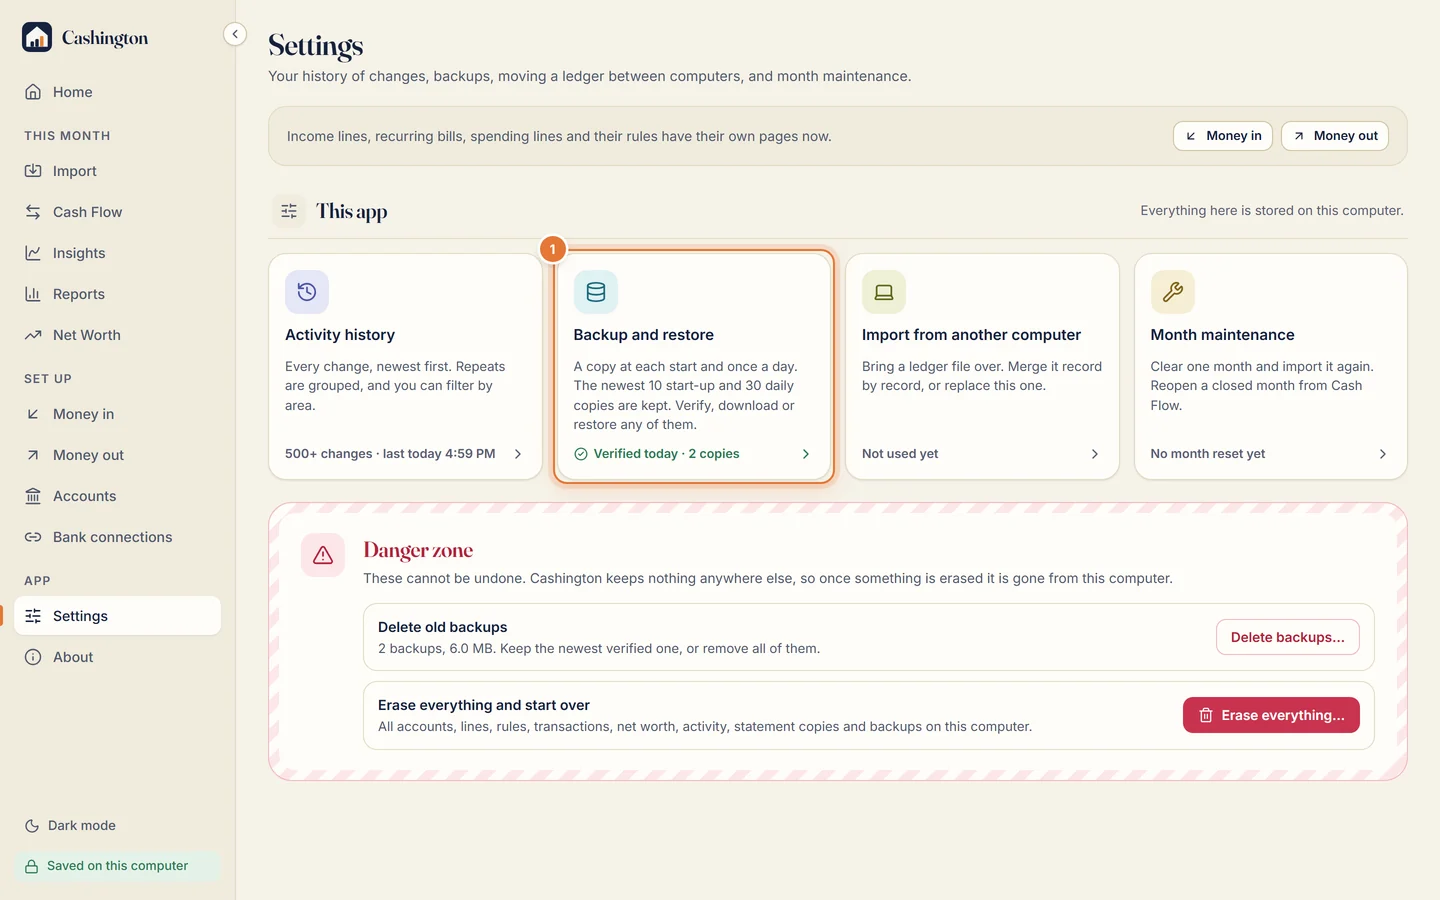Click the Reports bar chart icon
The image size is (1440, 900).
[x=33, y=294]
